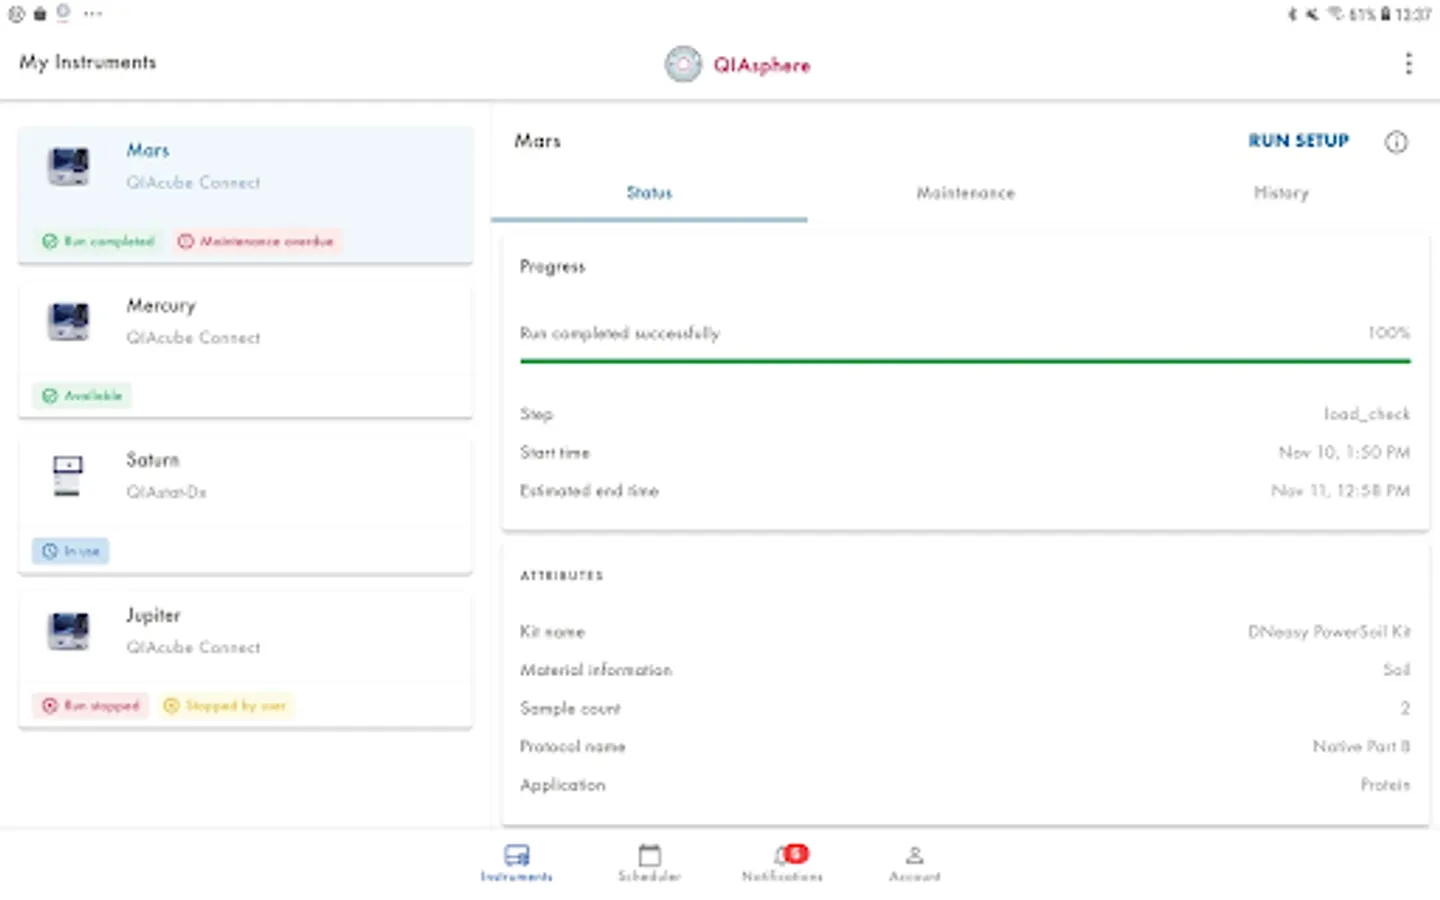Click the Mars name in the instrument list
Image resolution: width=1440 pixels, height=900 pixels.
(x=148, y=150)
